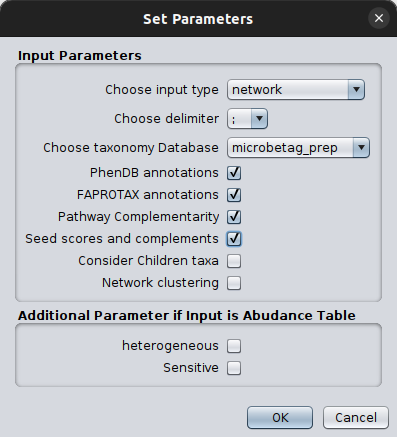Tick the Network clustering checkbox
The image size is (397, 437).
click(234, 283)
